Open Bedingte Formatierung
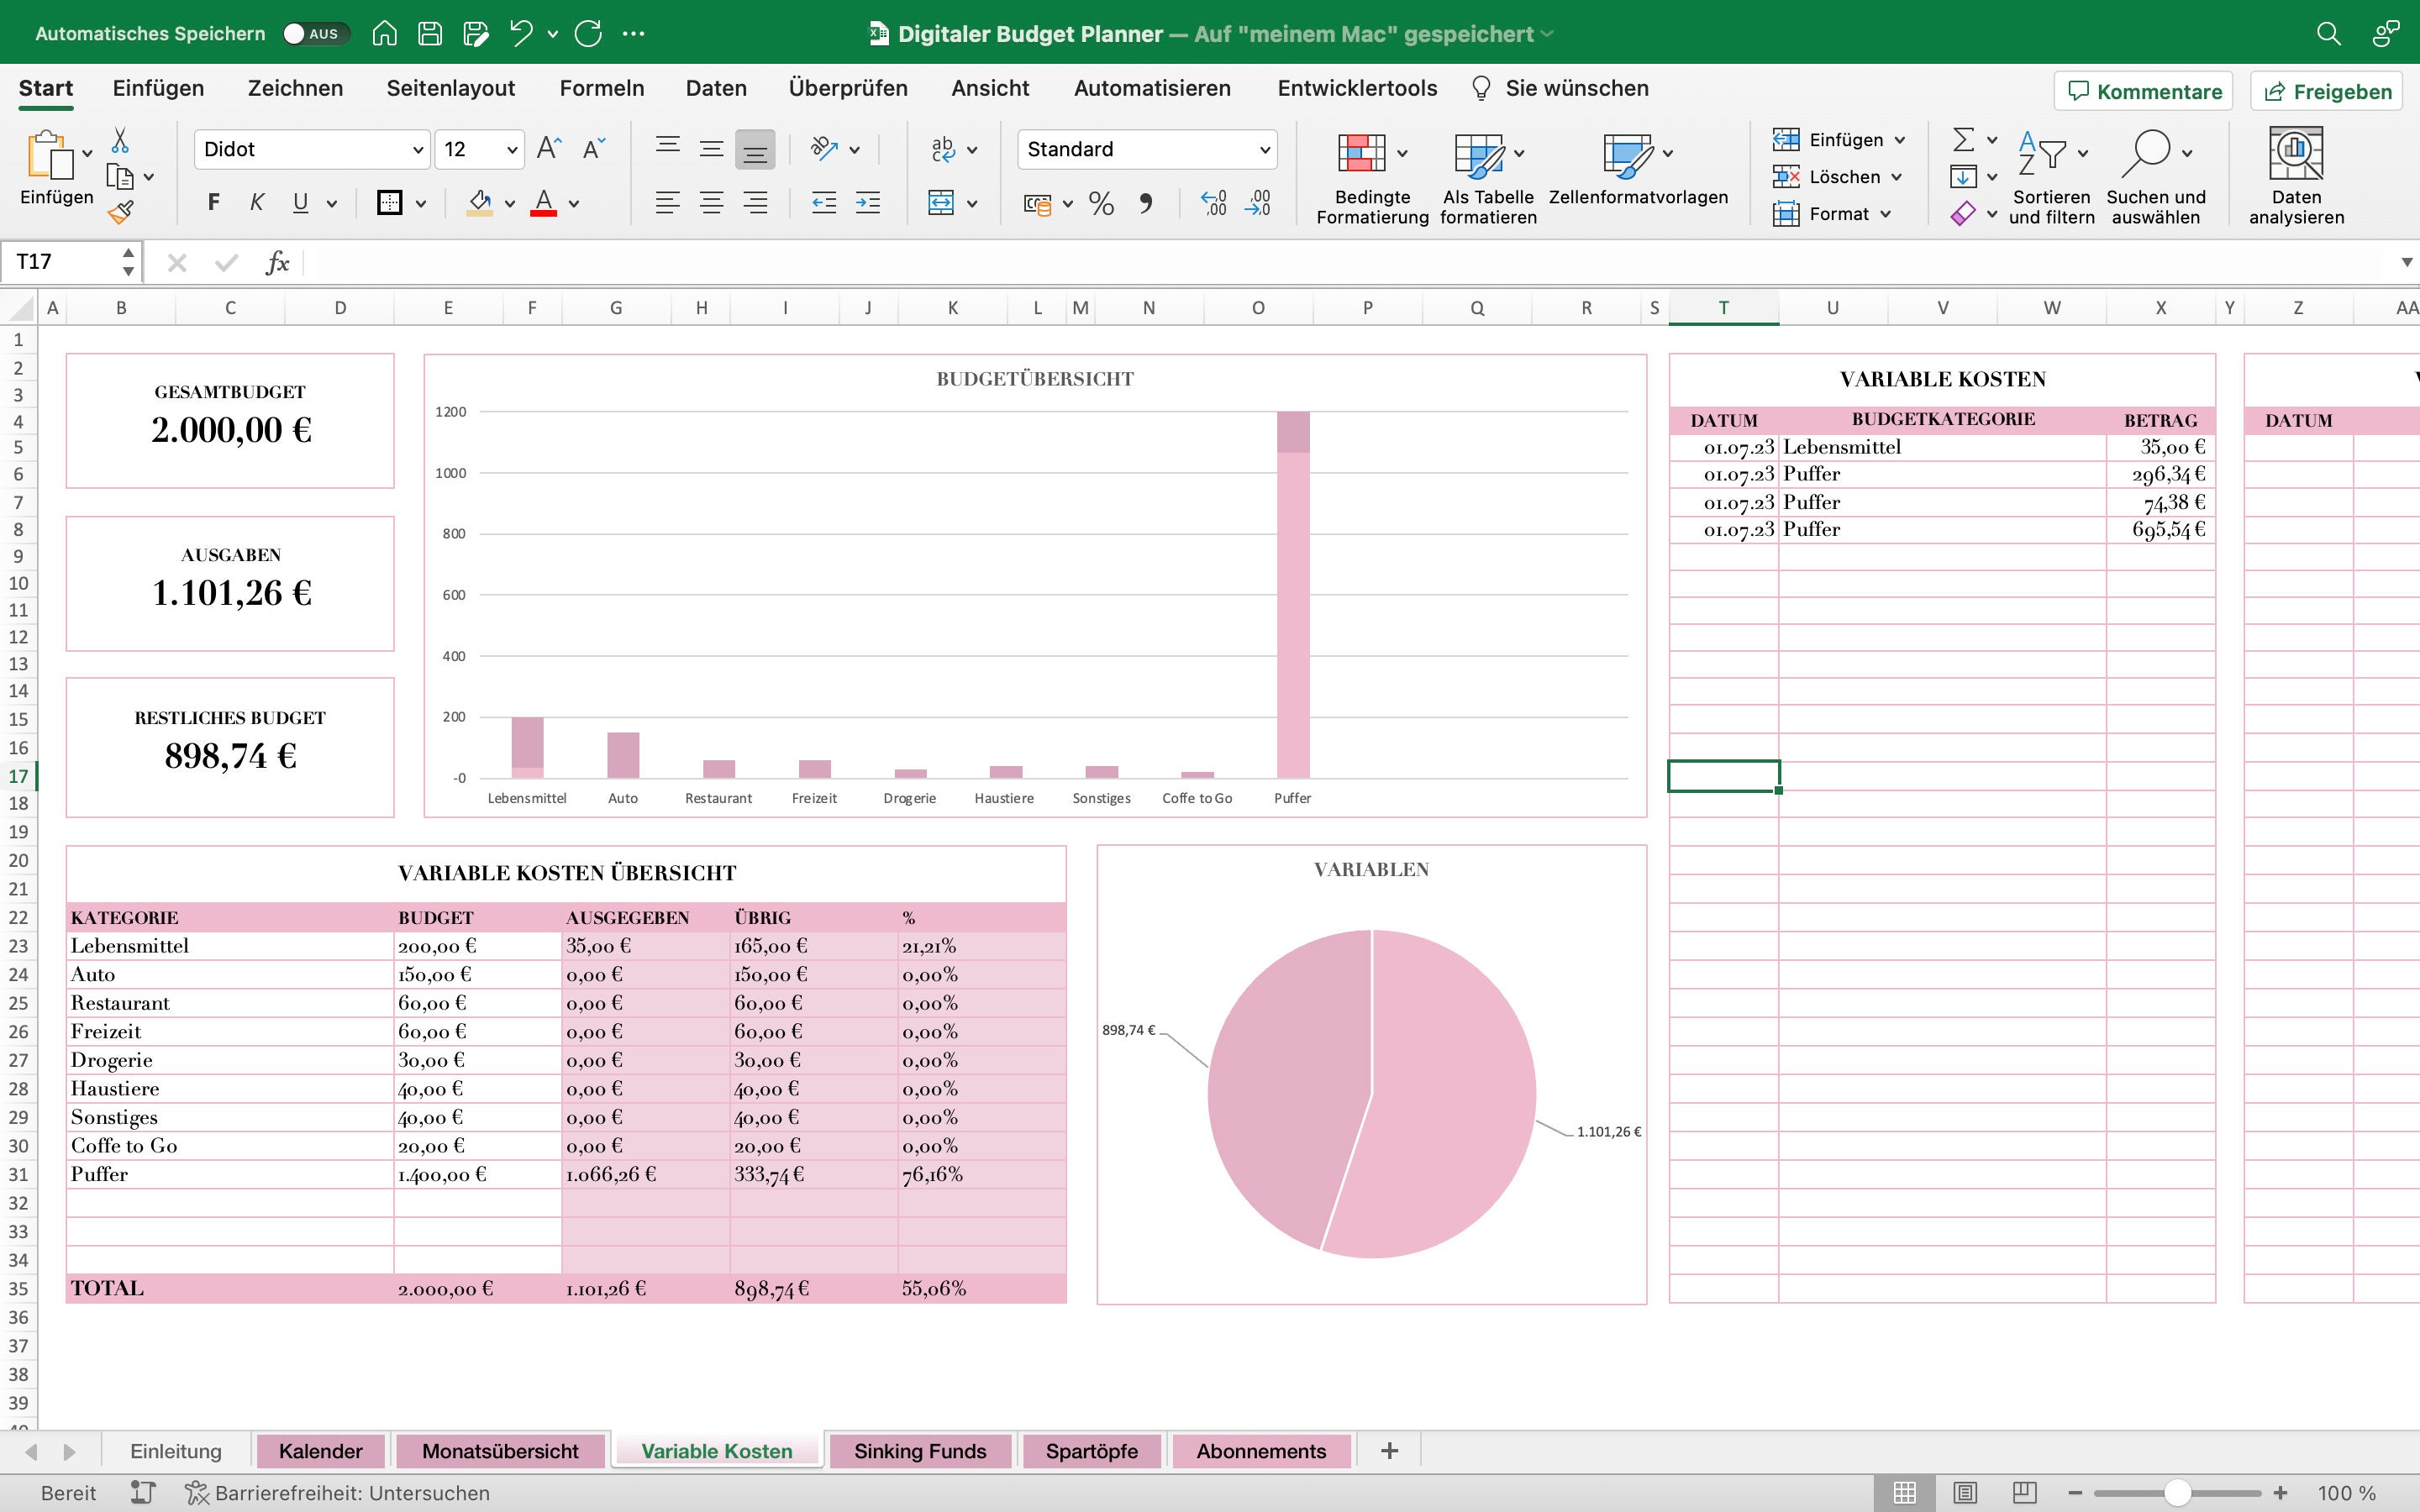 pos(1372,178)
